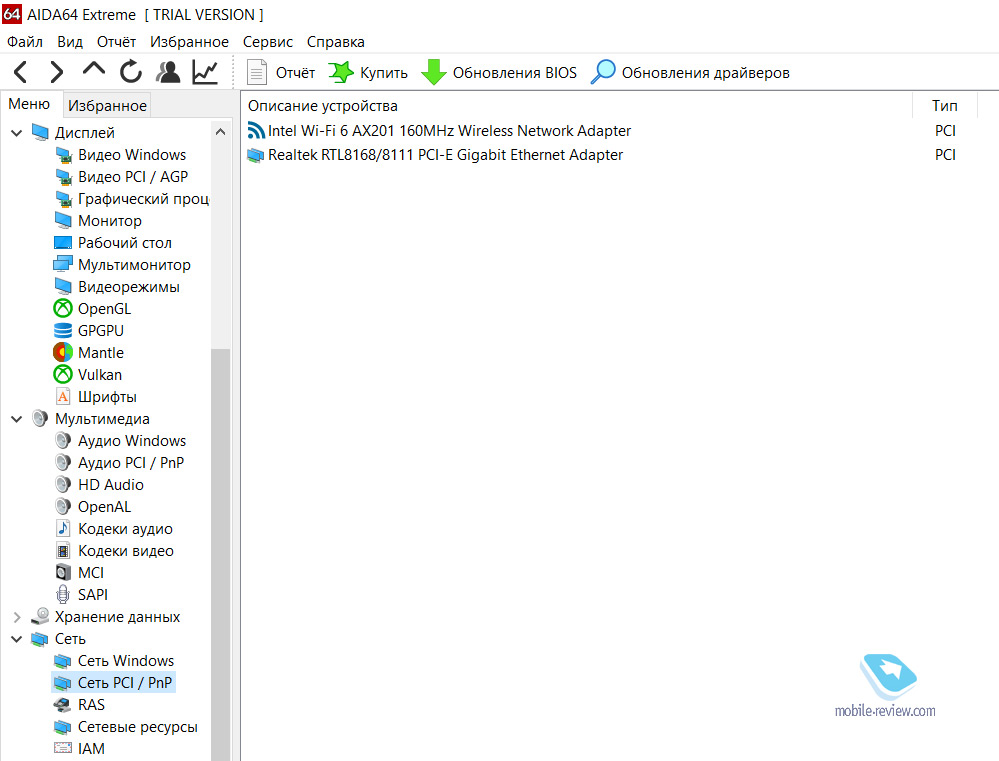Expand the Хранение данных tree node
Image resolution: width=999 pixels, height=761 pixels.
tap(17, 617)
